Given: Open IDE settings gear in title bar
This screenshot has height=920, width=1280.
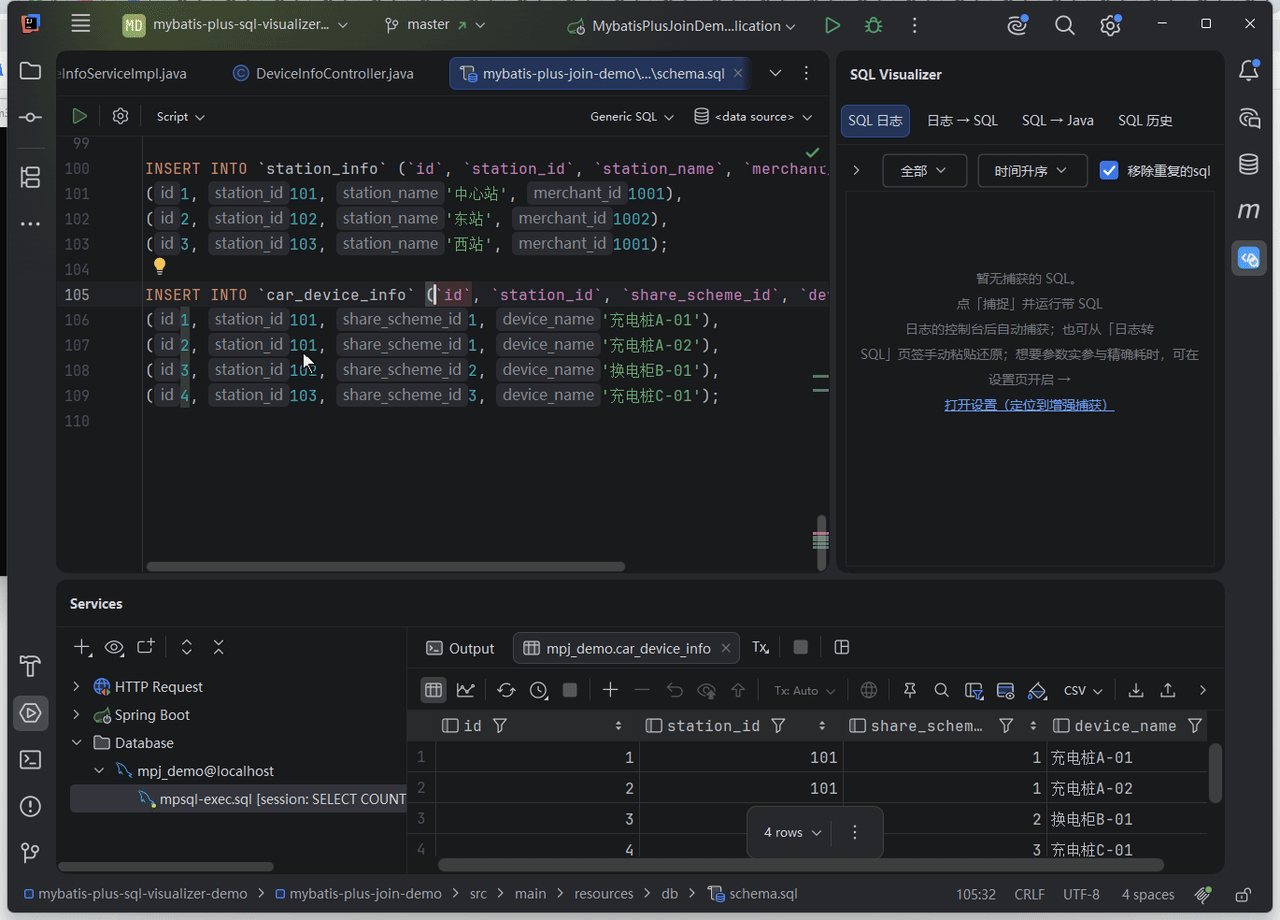Looking at the screenshot, I should click(x=1110, y=26).
